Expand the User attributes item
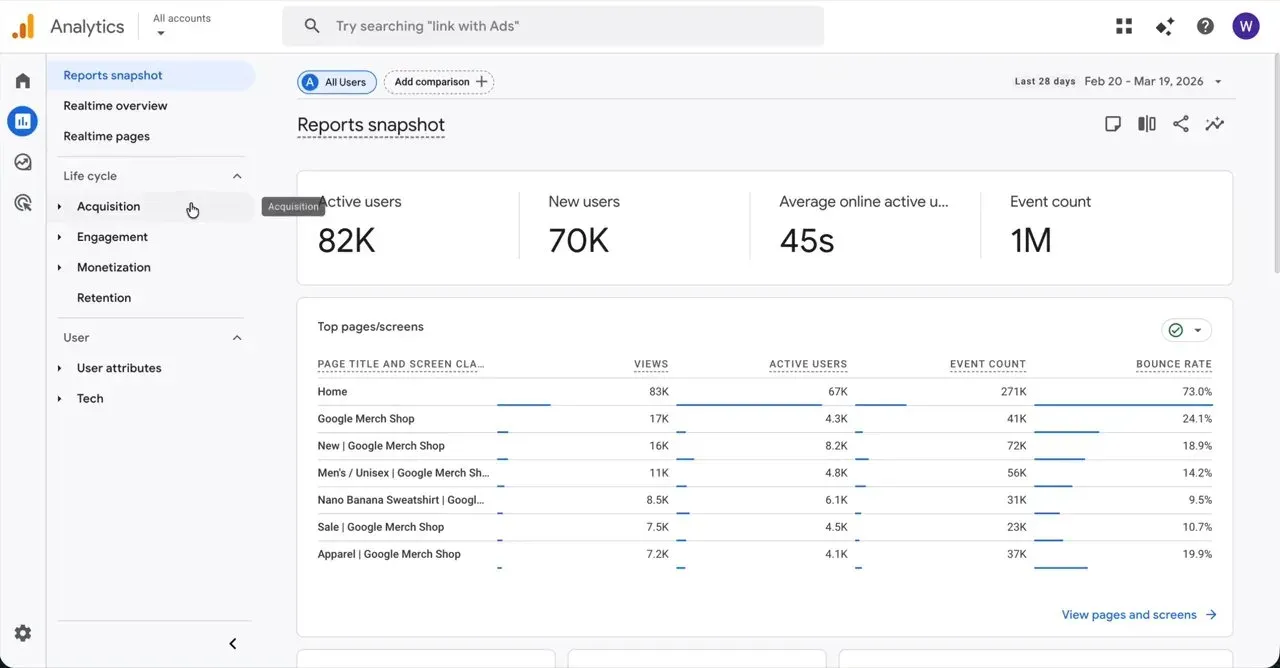Screen dimensions: 1280x668 point(60,369)
